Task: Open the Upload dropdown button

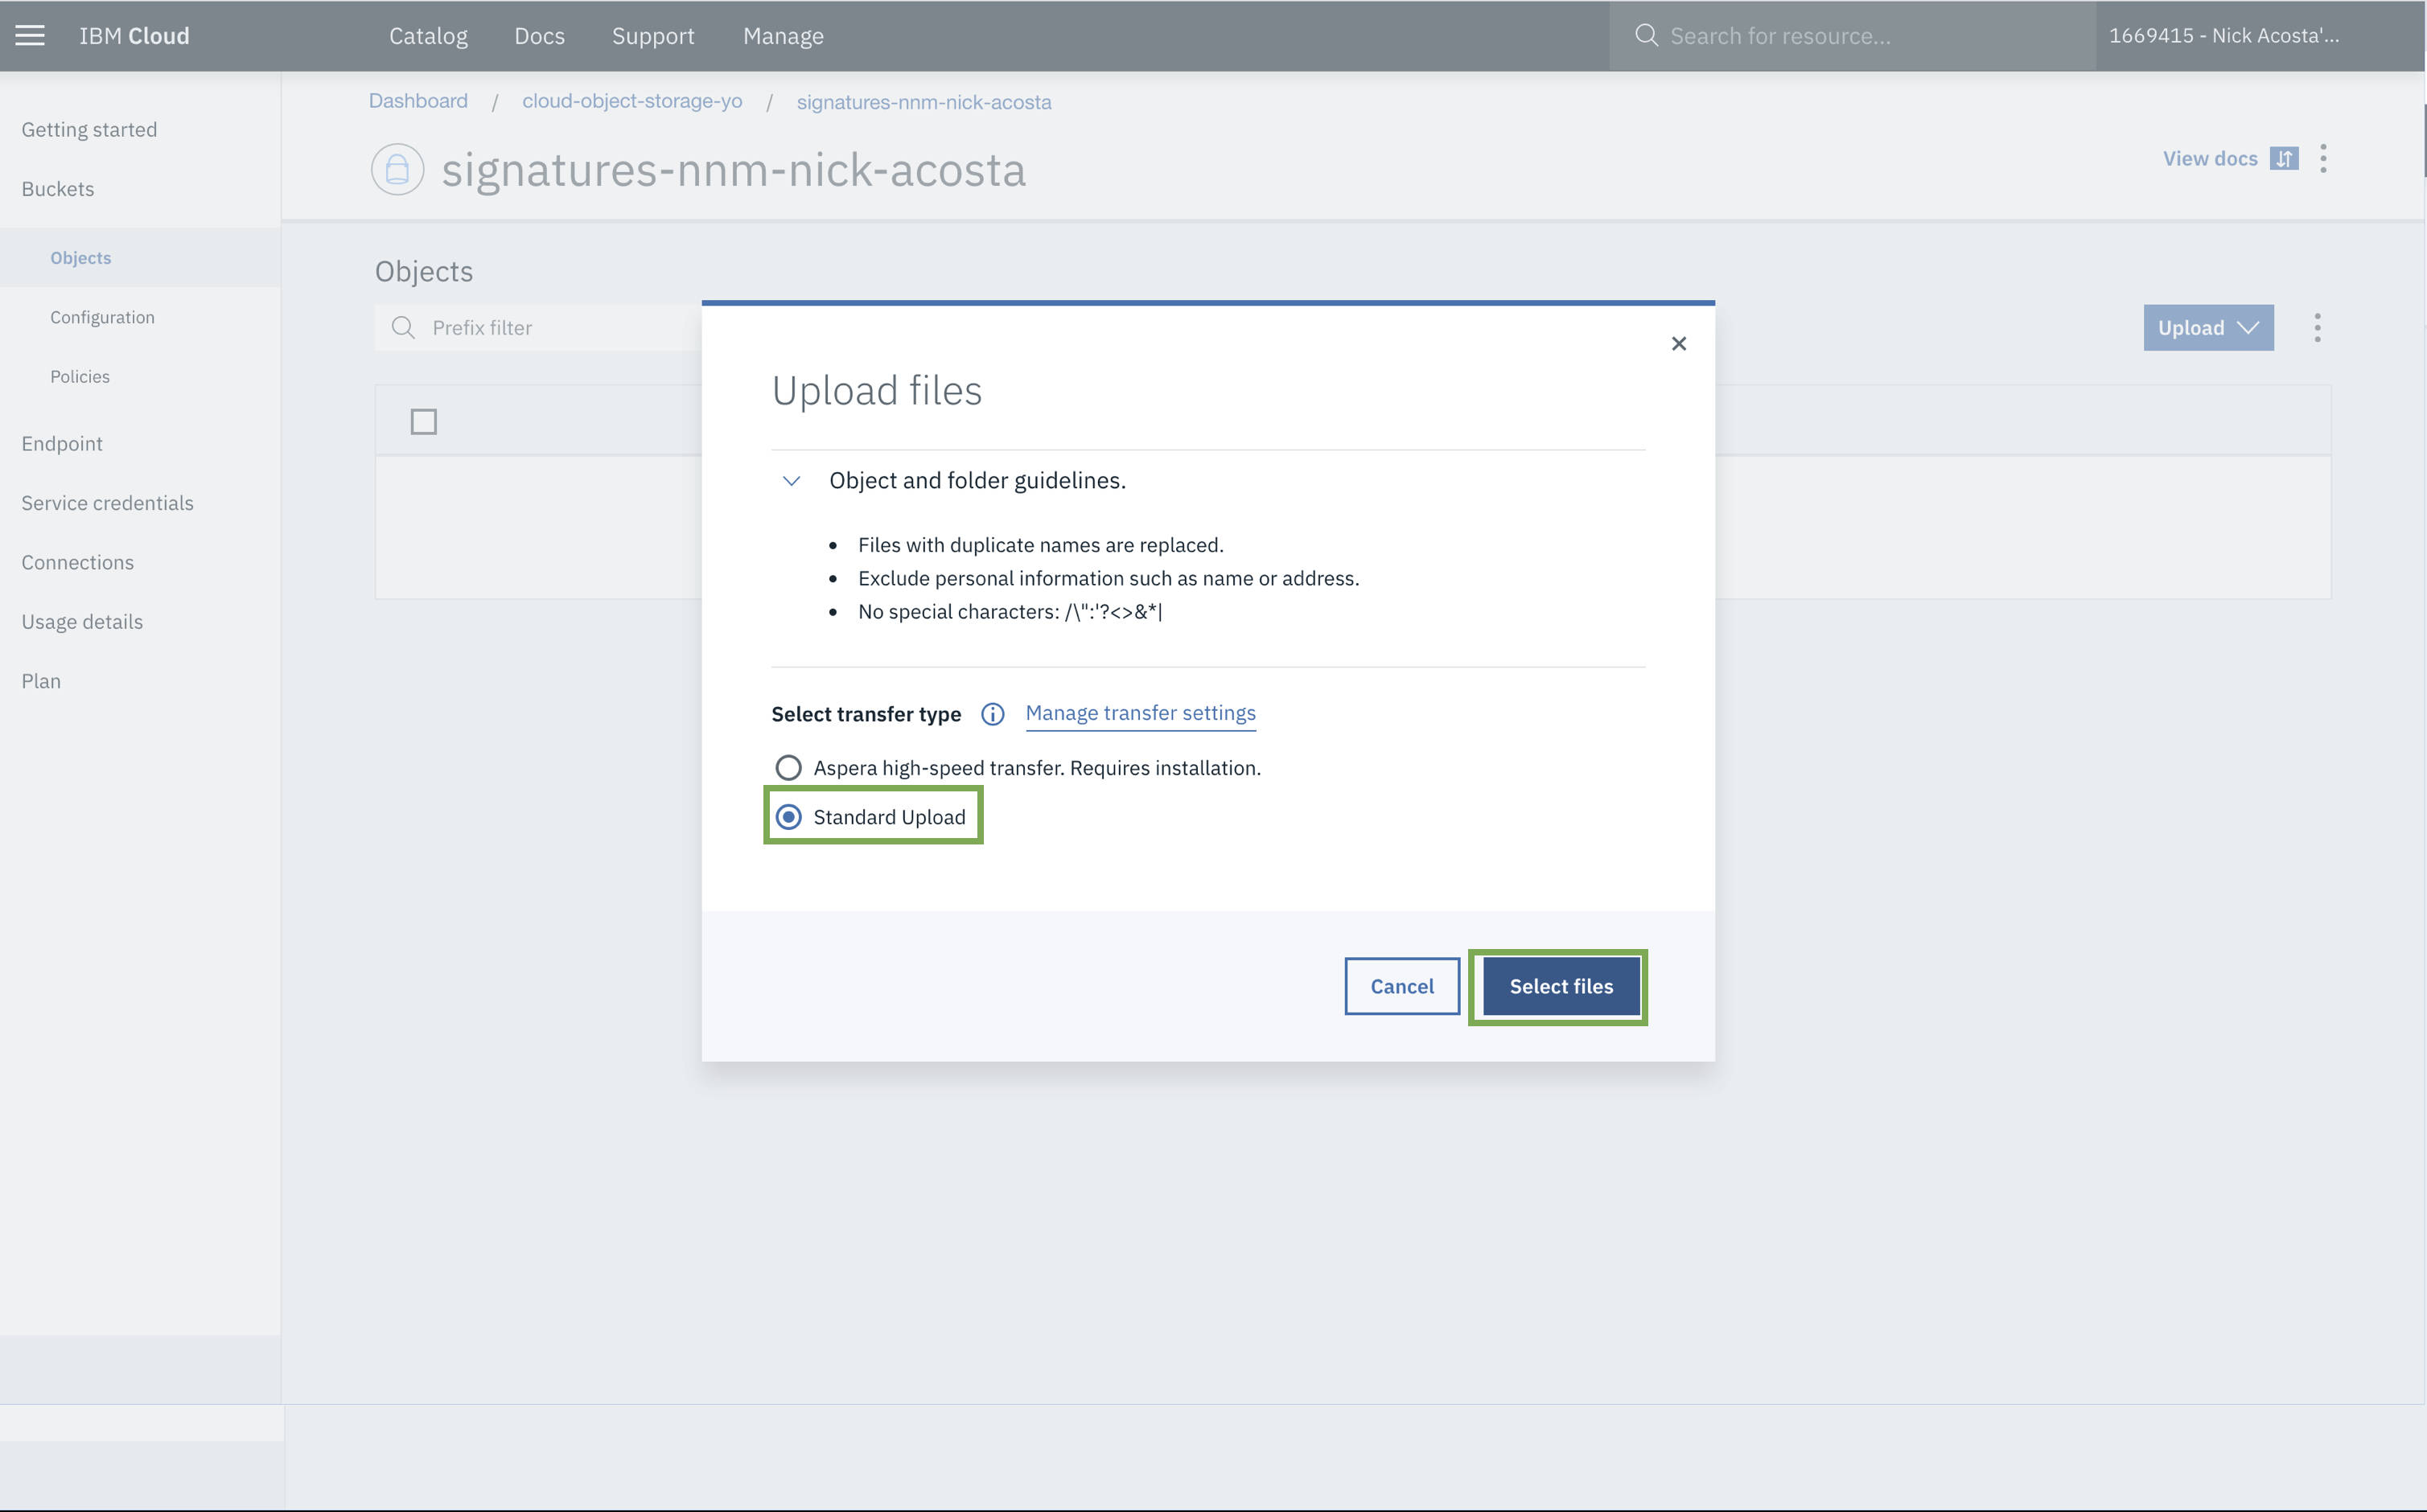Action: (2208, 328)
